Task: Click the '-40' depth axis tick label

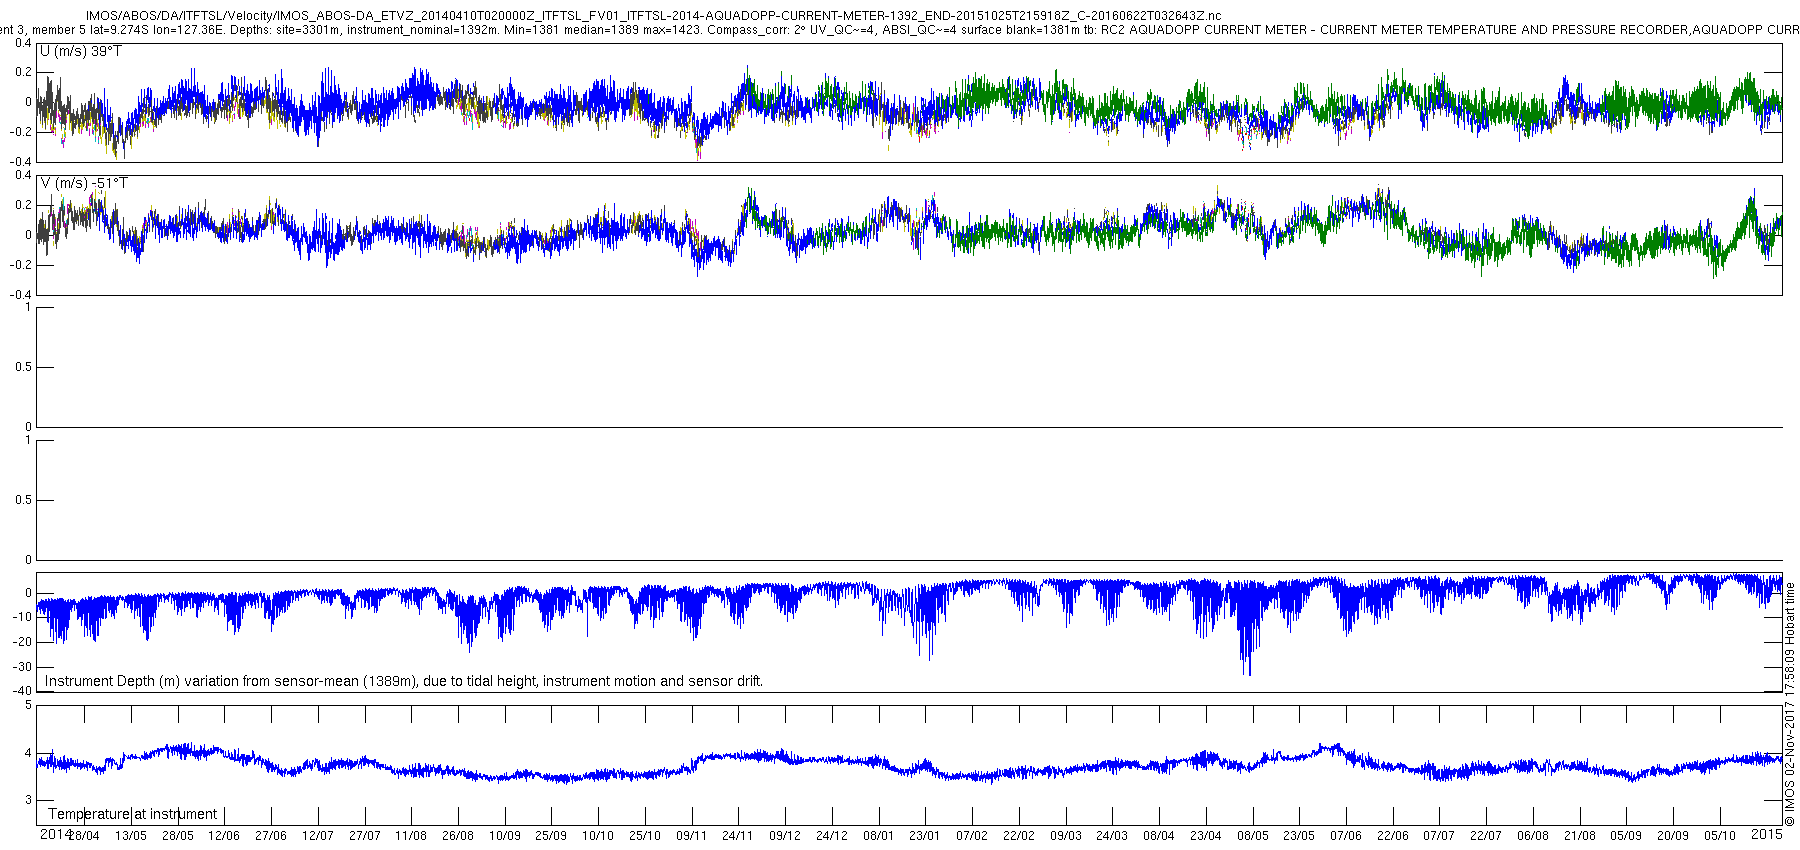Action: pyautogui.click(x=21, y=691)
